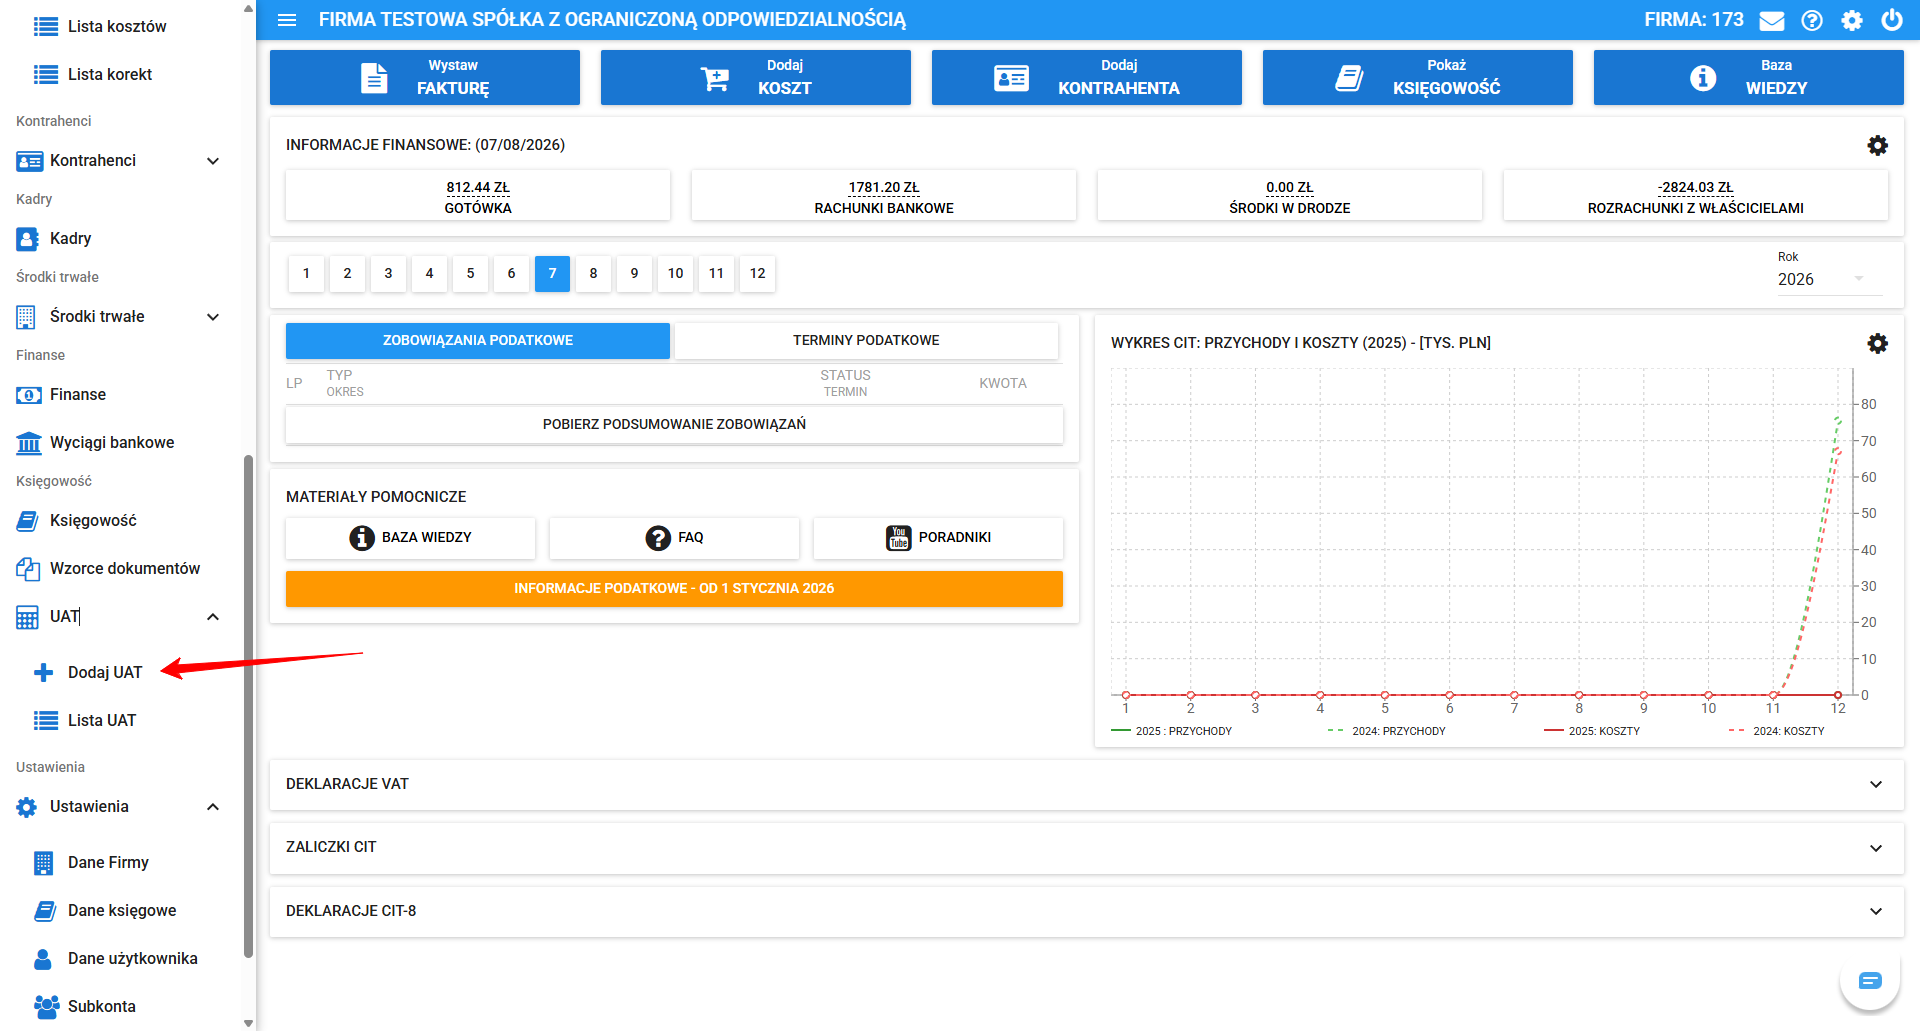
Task: Click the Lista kosztów list icon
Action: coord(46,27)
